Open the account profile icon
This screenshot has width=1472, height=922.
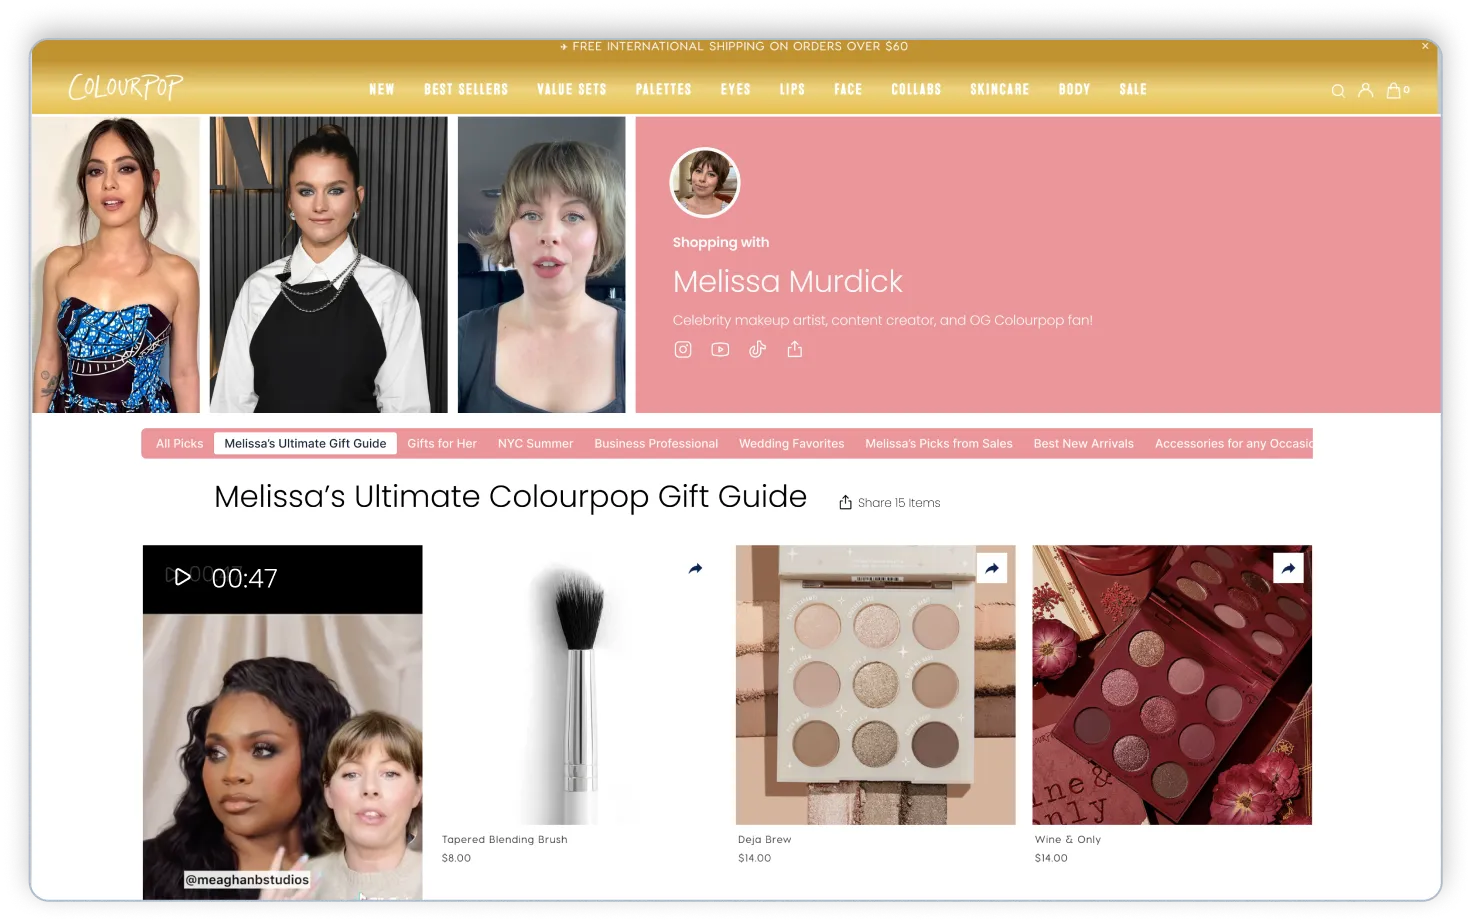click(1365, 90)
